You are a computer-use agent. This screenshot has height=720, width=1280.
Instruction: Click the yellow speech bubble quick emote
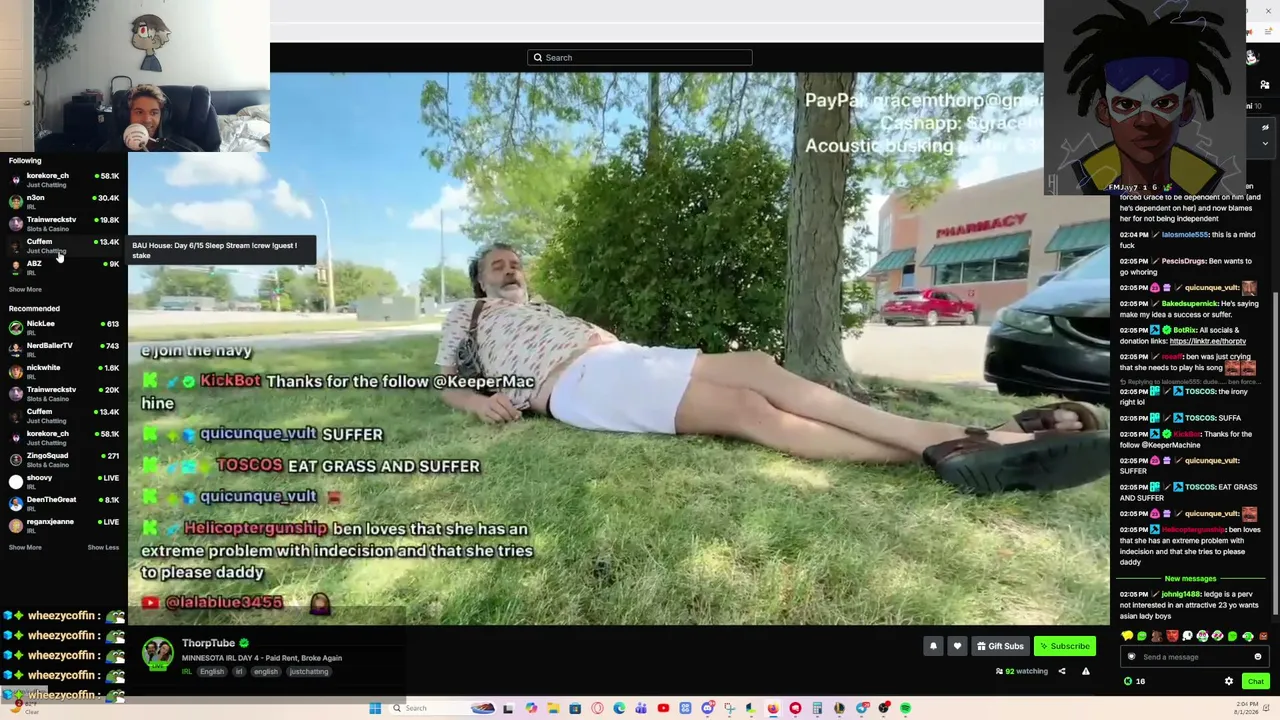point(1127,636)
